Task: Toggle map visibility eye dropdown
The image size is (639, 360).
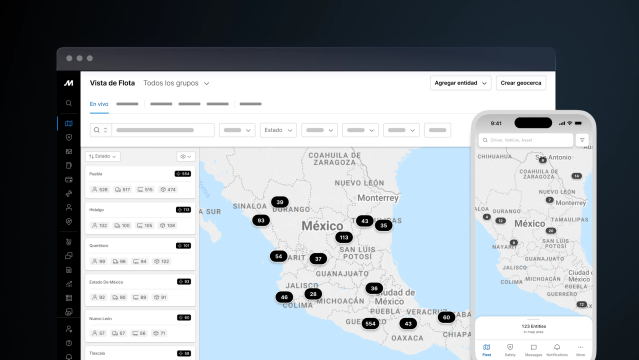Action: [x=186, y=157]
